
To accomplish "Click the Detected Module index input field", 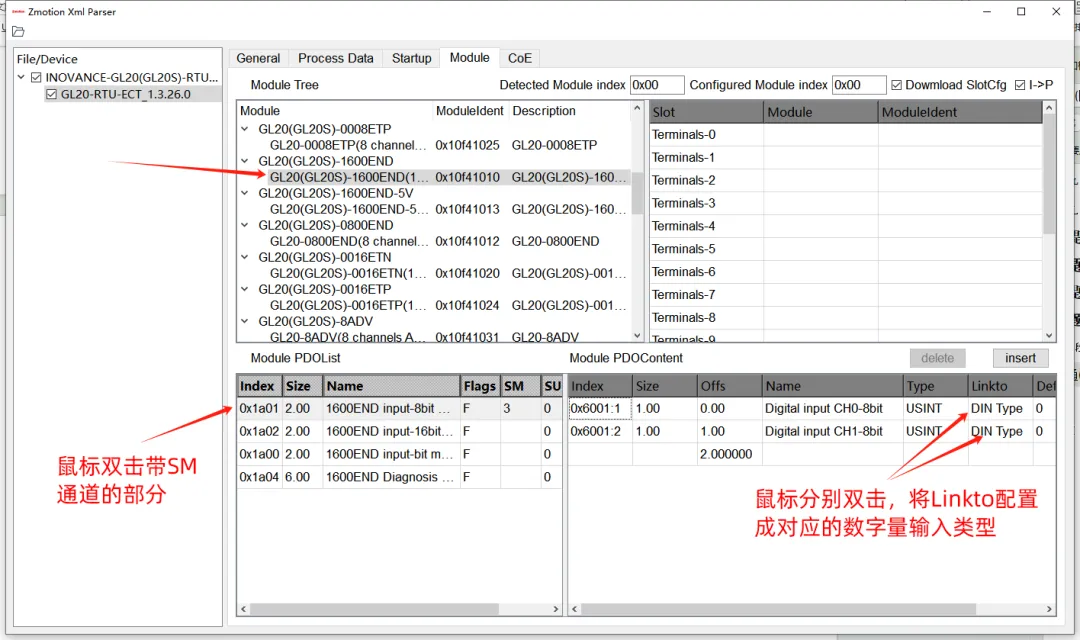I will point(656,85).
